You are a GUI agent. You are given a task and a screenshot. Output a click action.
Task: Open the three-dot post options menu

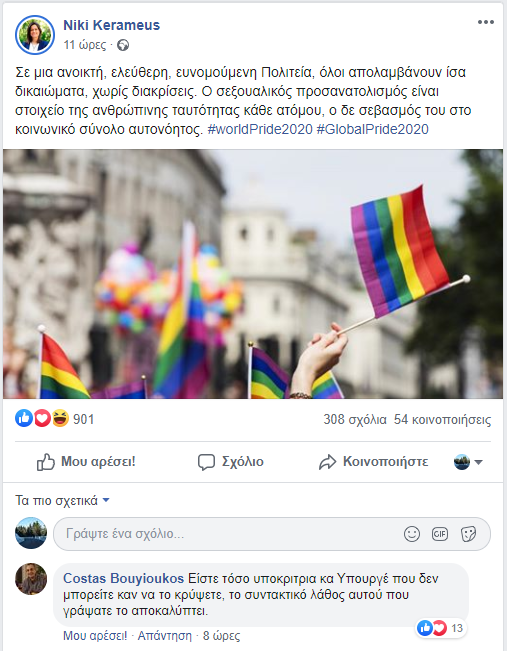pyautogui.click(x=485, y=22)
